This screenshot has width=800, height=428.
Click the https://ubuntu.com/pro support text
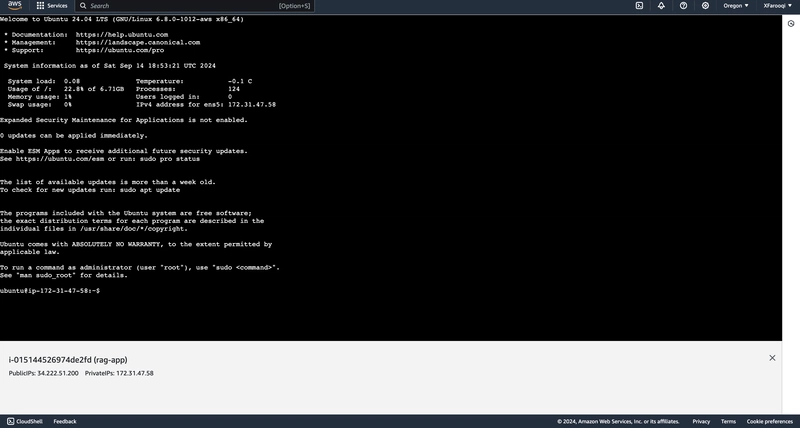120,50
